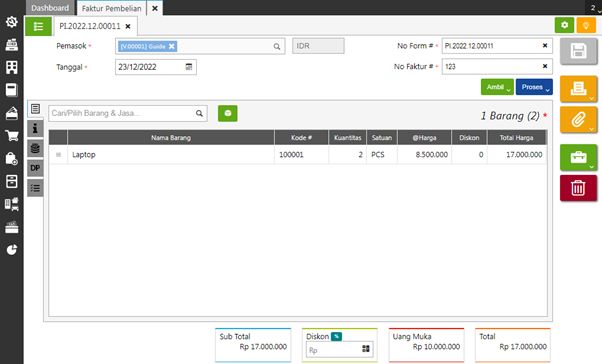Expand the Ambil dropdown button
Viewport: 602px width, 364px height.
coord(497,87)
